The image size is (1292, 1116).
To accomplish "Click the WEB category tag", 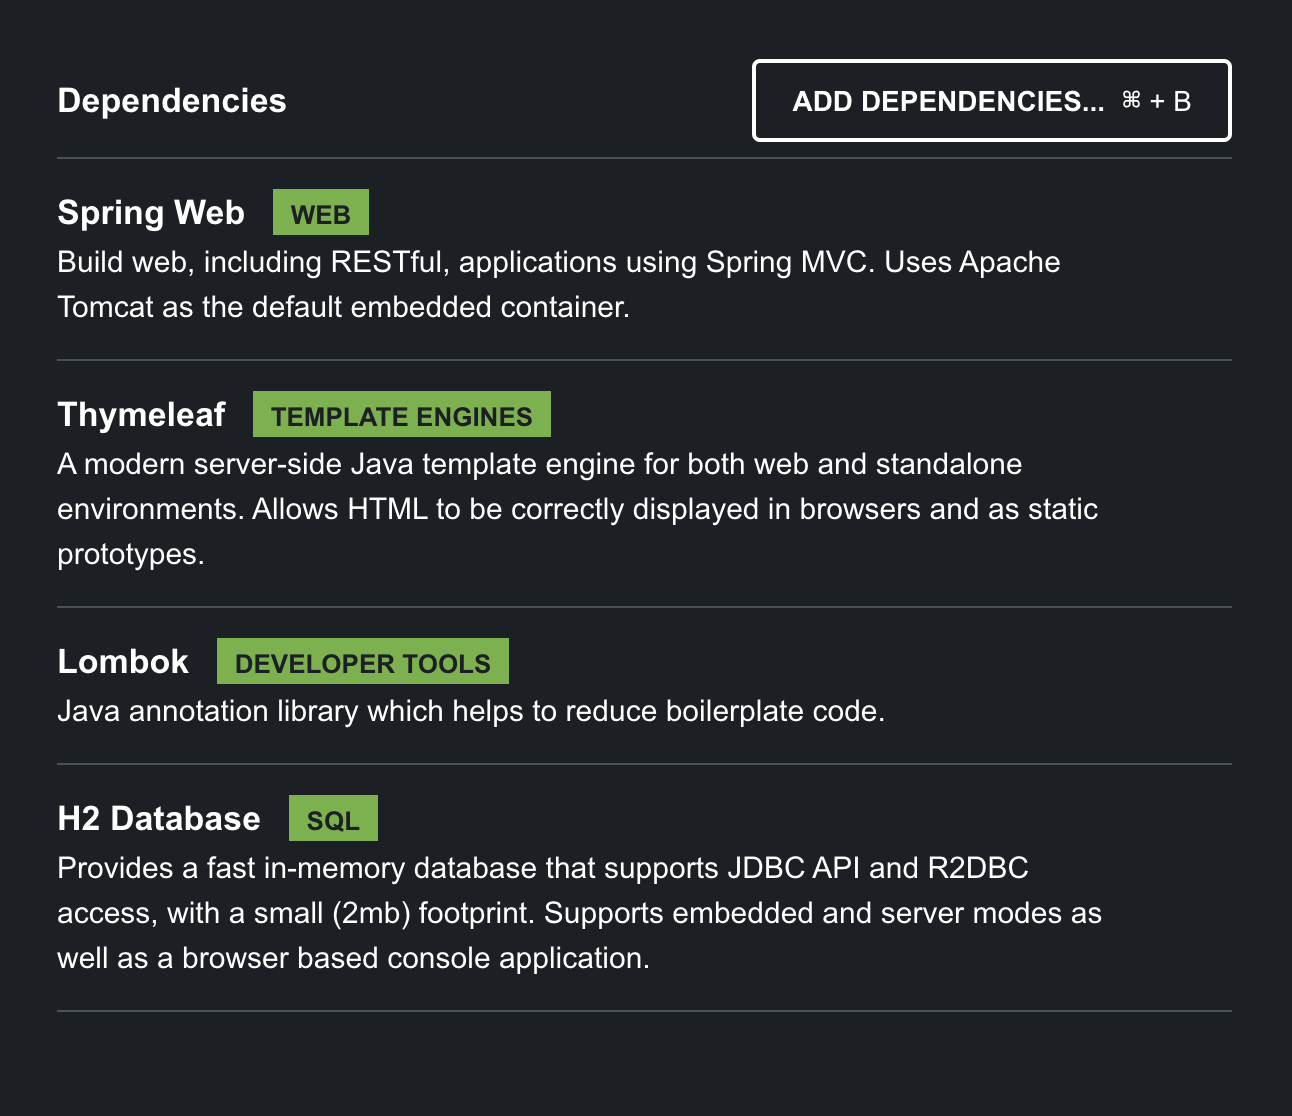I will (321, 213).
